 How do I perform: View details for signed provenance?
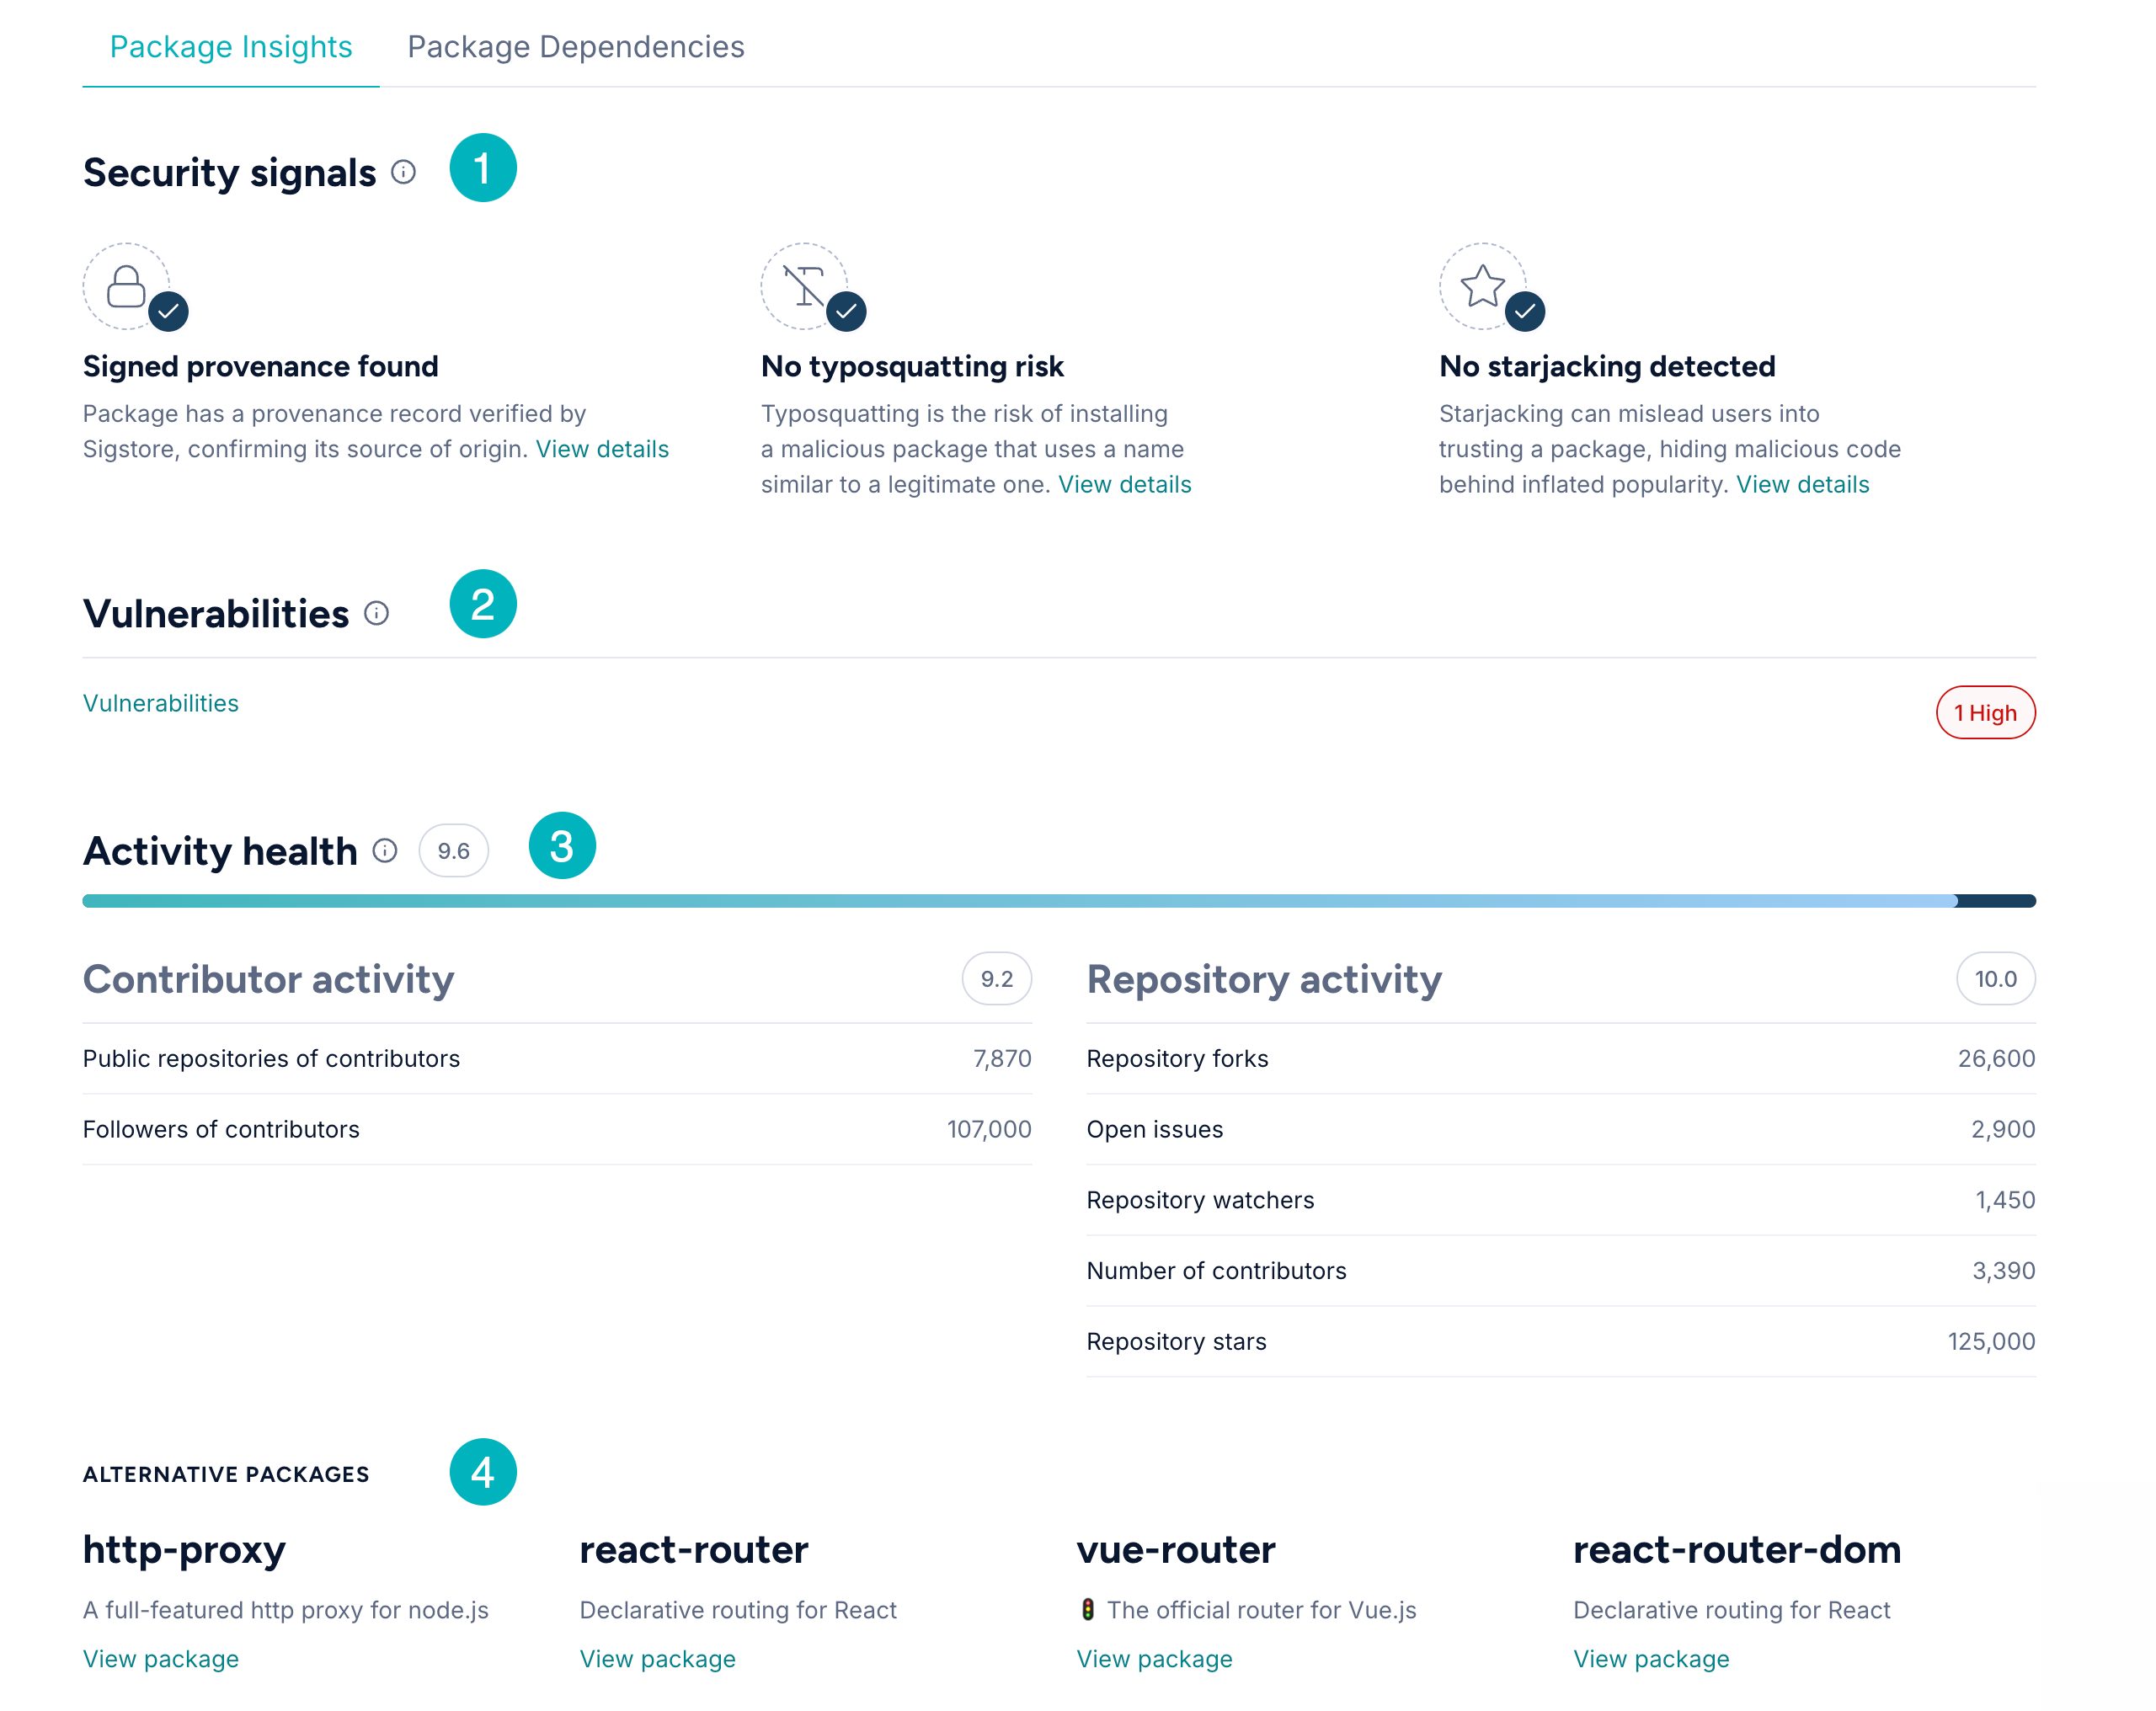click(x=604, y=448)
